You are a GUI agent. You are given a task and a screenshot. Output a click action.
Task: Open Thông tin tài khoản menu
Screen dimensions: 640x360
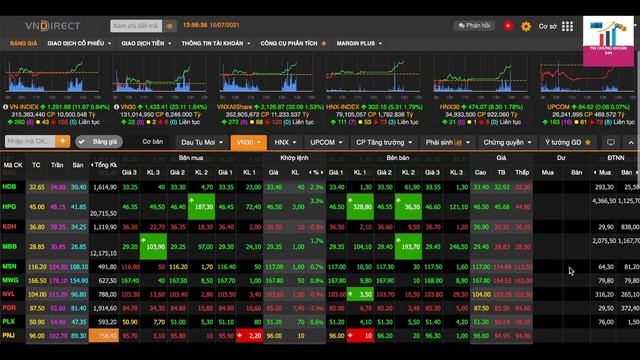click(216, 43)
